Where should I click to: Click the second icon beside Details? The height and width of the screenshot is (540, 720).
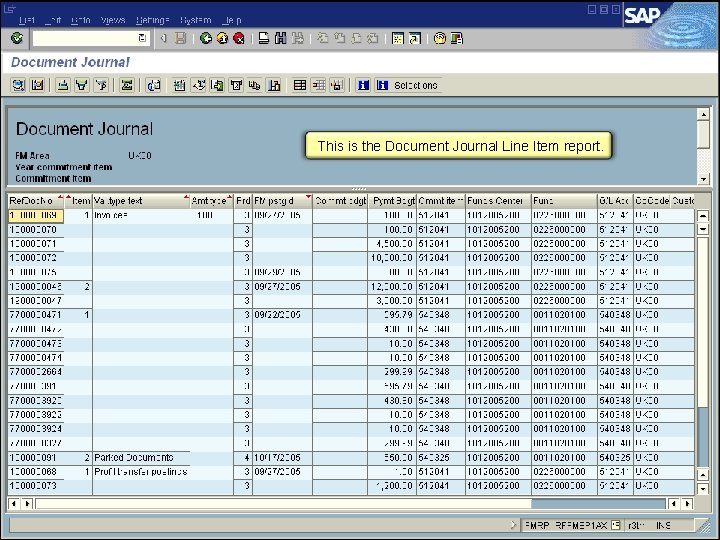pos(38,85)
